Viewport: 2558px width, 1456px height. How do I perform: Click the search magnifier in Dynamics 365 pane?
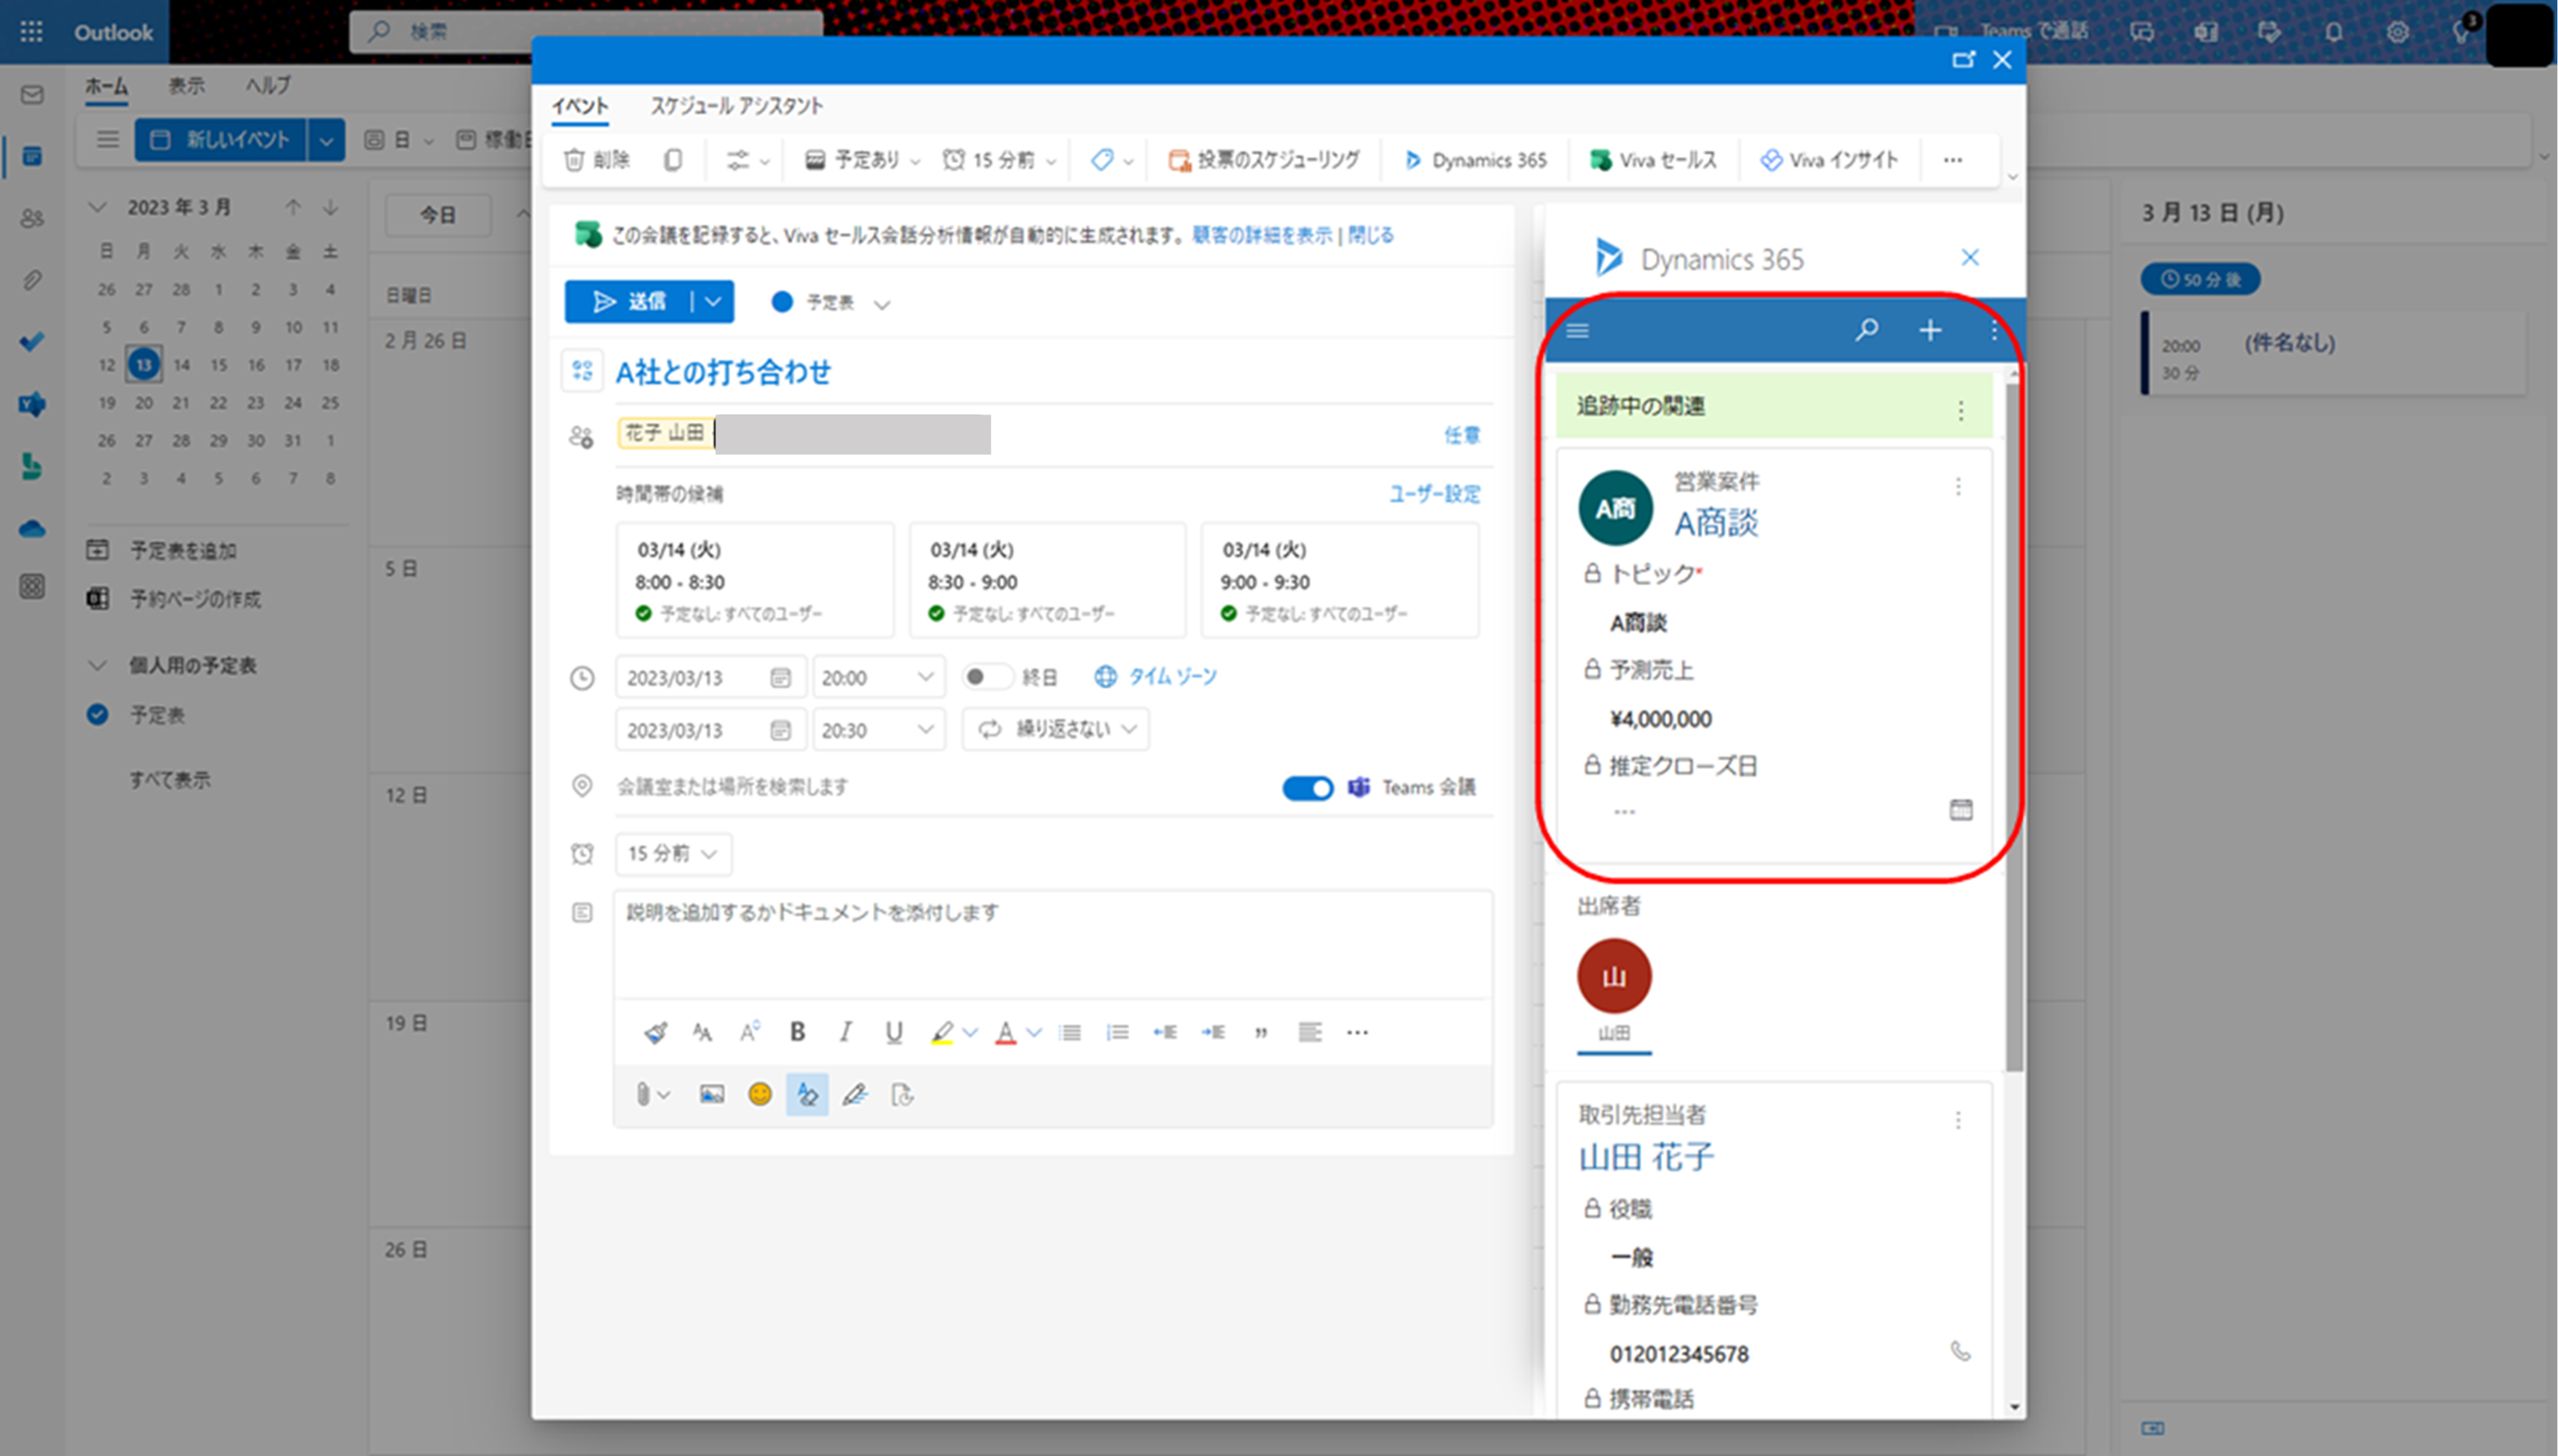(x=1866, y=330)
